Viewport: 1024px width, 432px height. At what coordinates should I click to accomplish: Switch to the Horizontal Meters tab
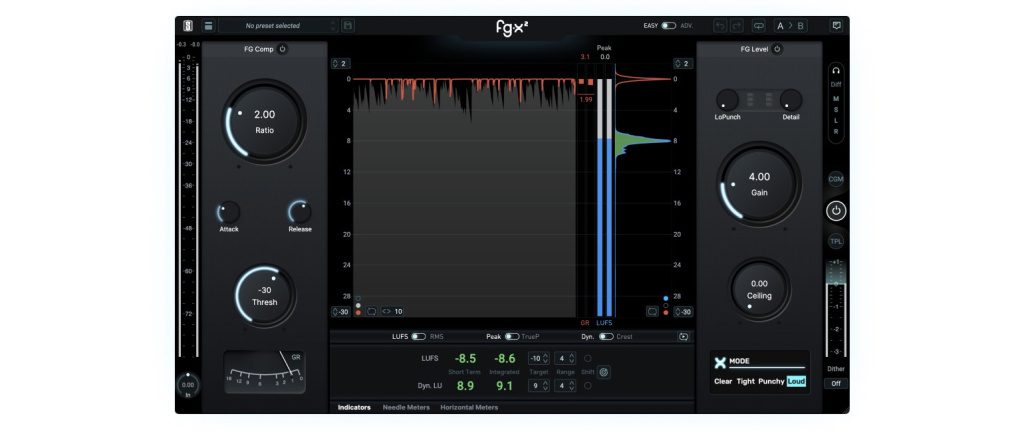point(469,407)
